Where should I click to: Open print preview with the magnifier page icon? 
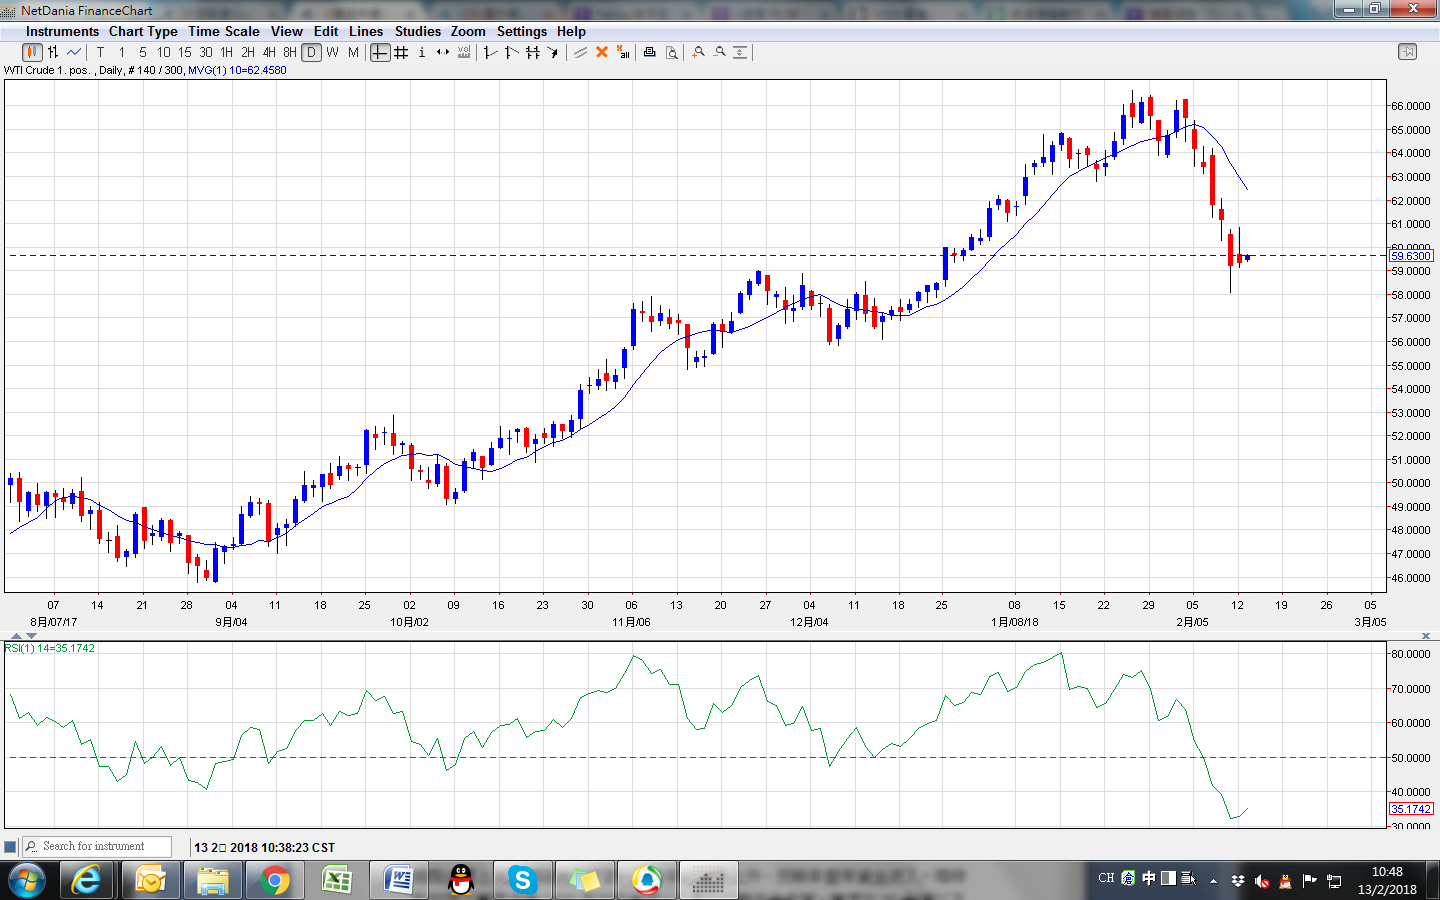(672, 52)
